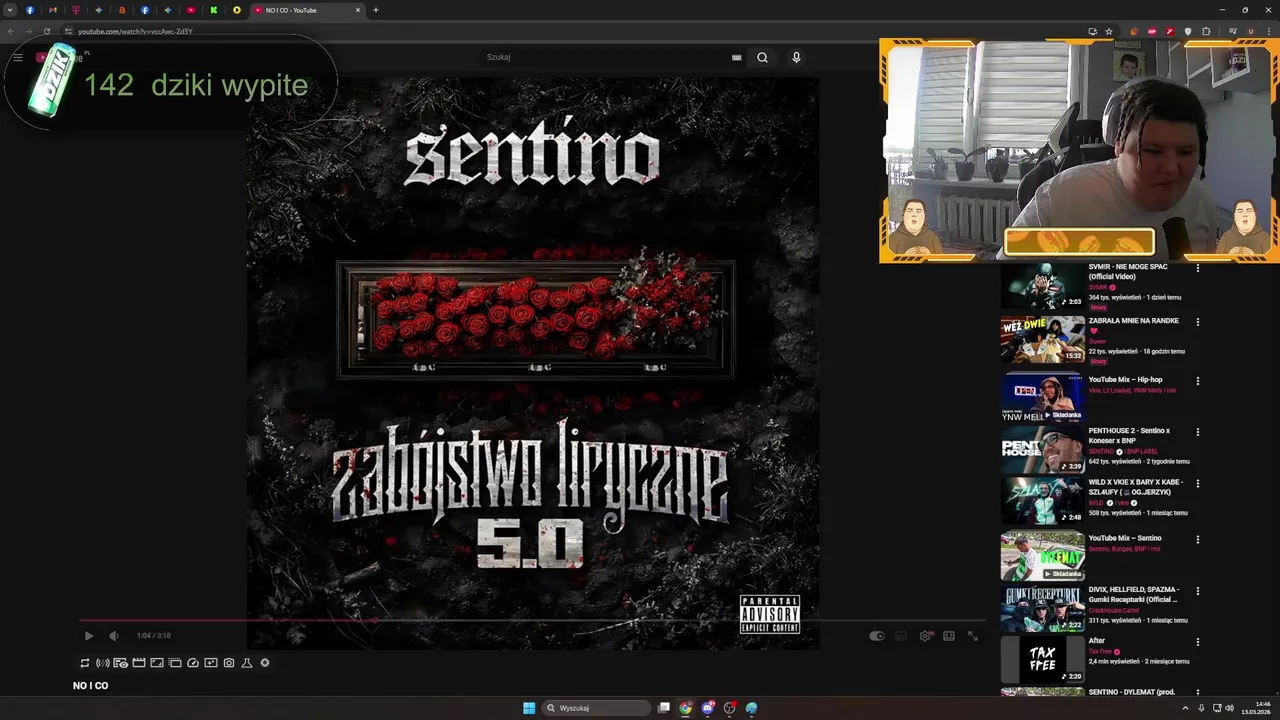Image resolution: width=1280 pixels, height=720 pixels.
Task: Click the YouTube search magnifier button
Action: pyautogui.click(x=762, y=57)
